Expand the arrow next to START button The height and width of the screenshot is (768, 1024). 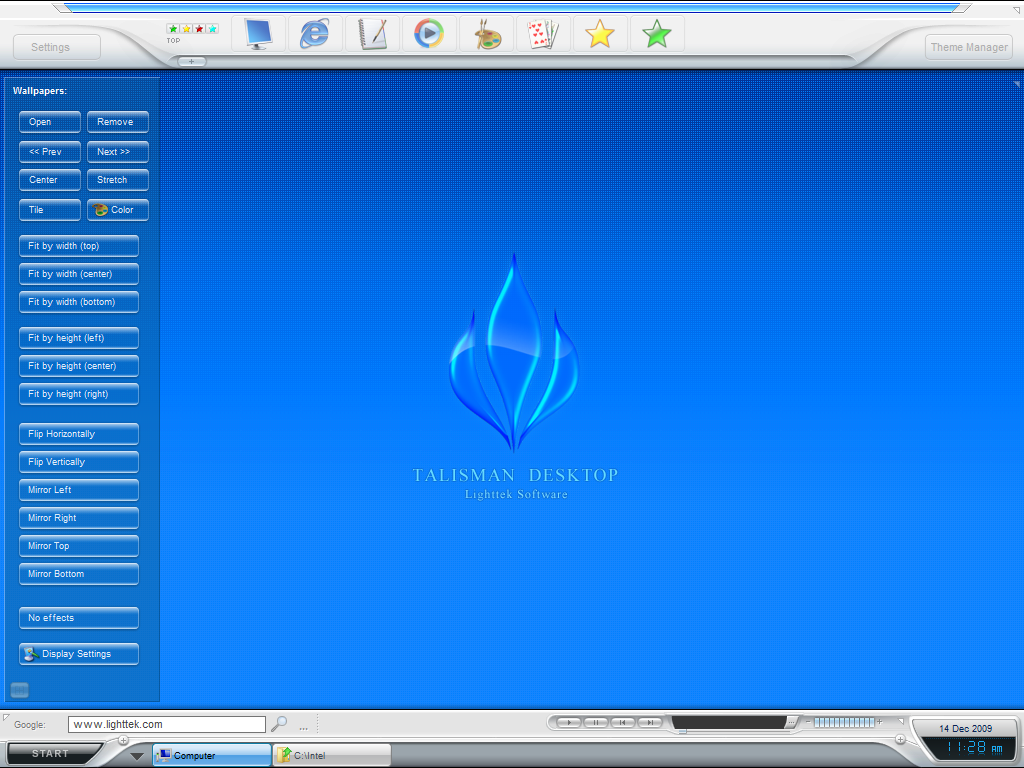tap(137, 756)
